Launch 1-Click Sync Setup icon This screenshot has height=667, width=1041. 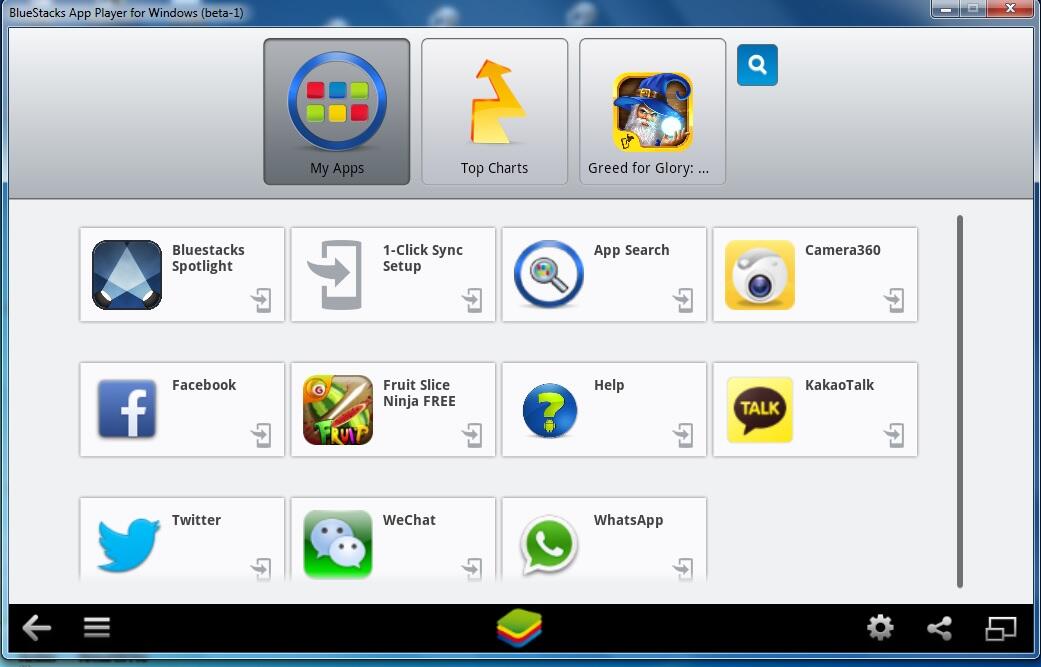337,275
